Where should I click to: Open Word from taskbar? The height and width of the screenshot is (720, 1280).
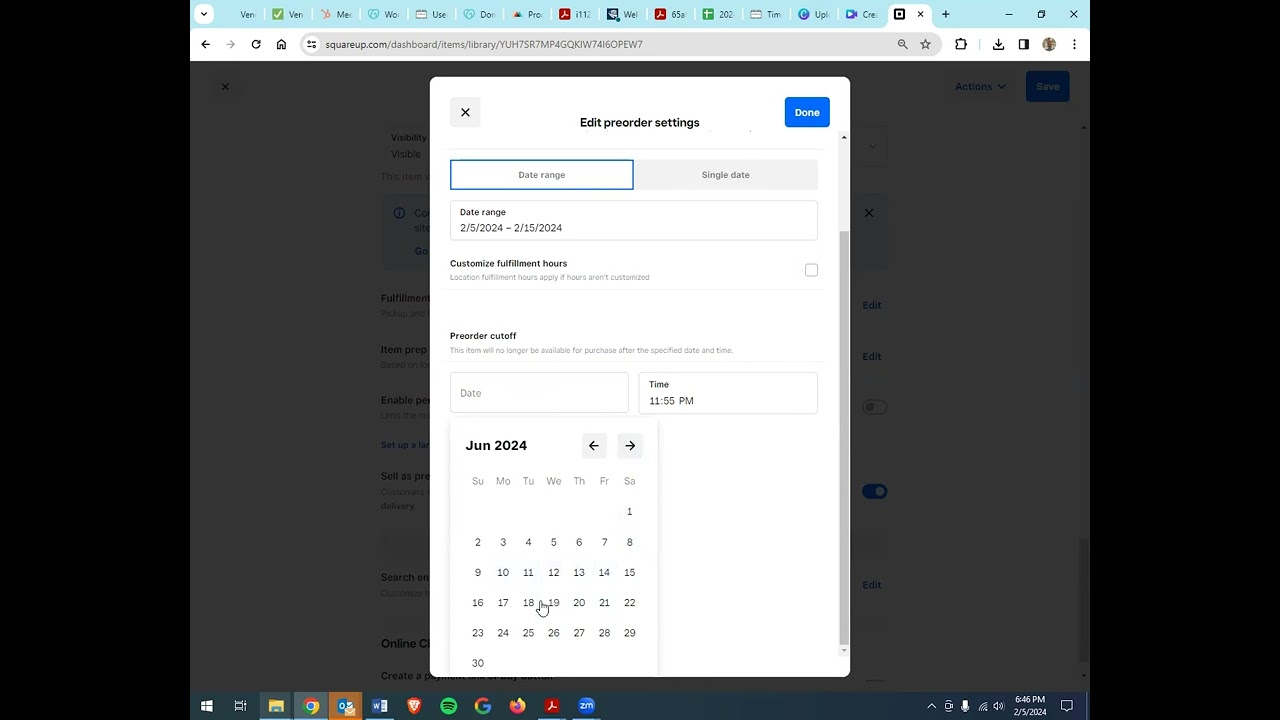(380, 706)
